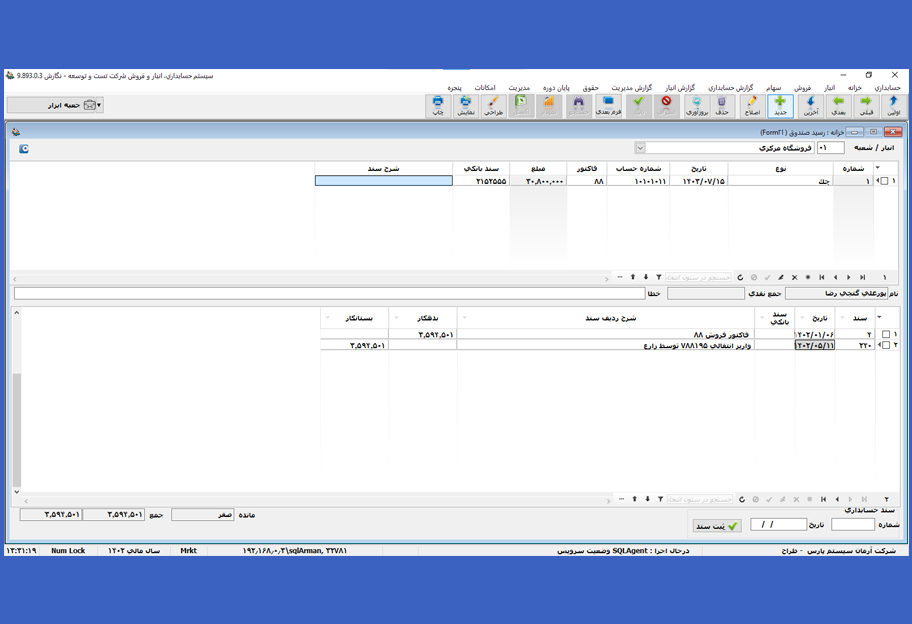Click the خطا long text field
Screen dimensions: 912x624
tap(330, 294)
